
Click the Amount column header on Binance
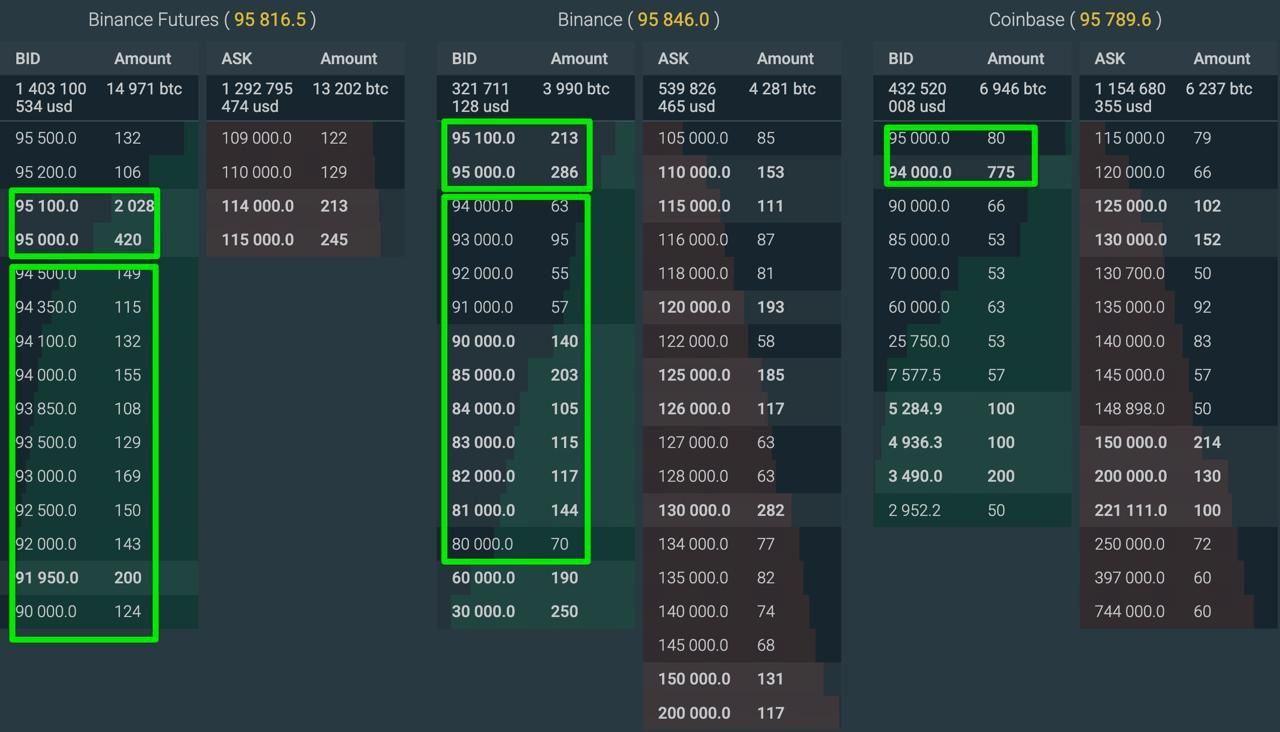click(x=579, y=58)
